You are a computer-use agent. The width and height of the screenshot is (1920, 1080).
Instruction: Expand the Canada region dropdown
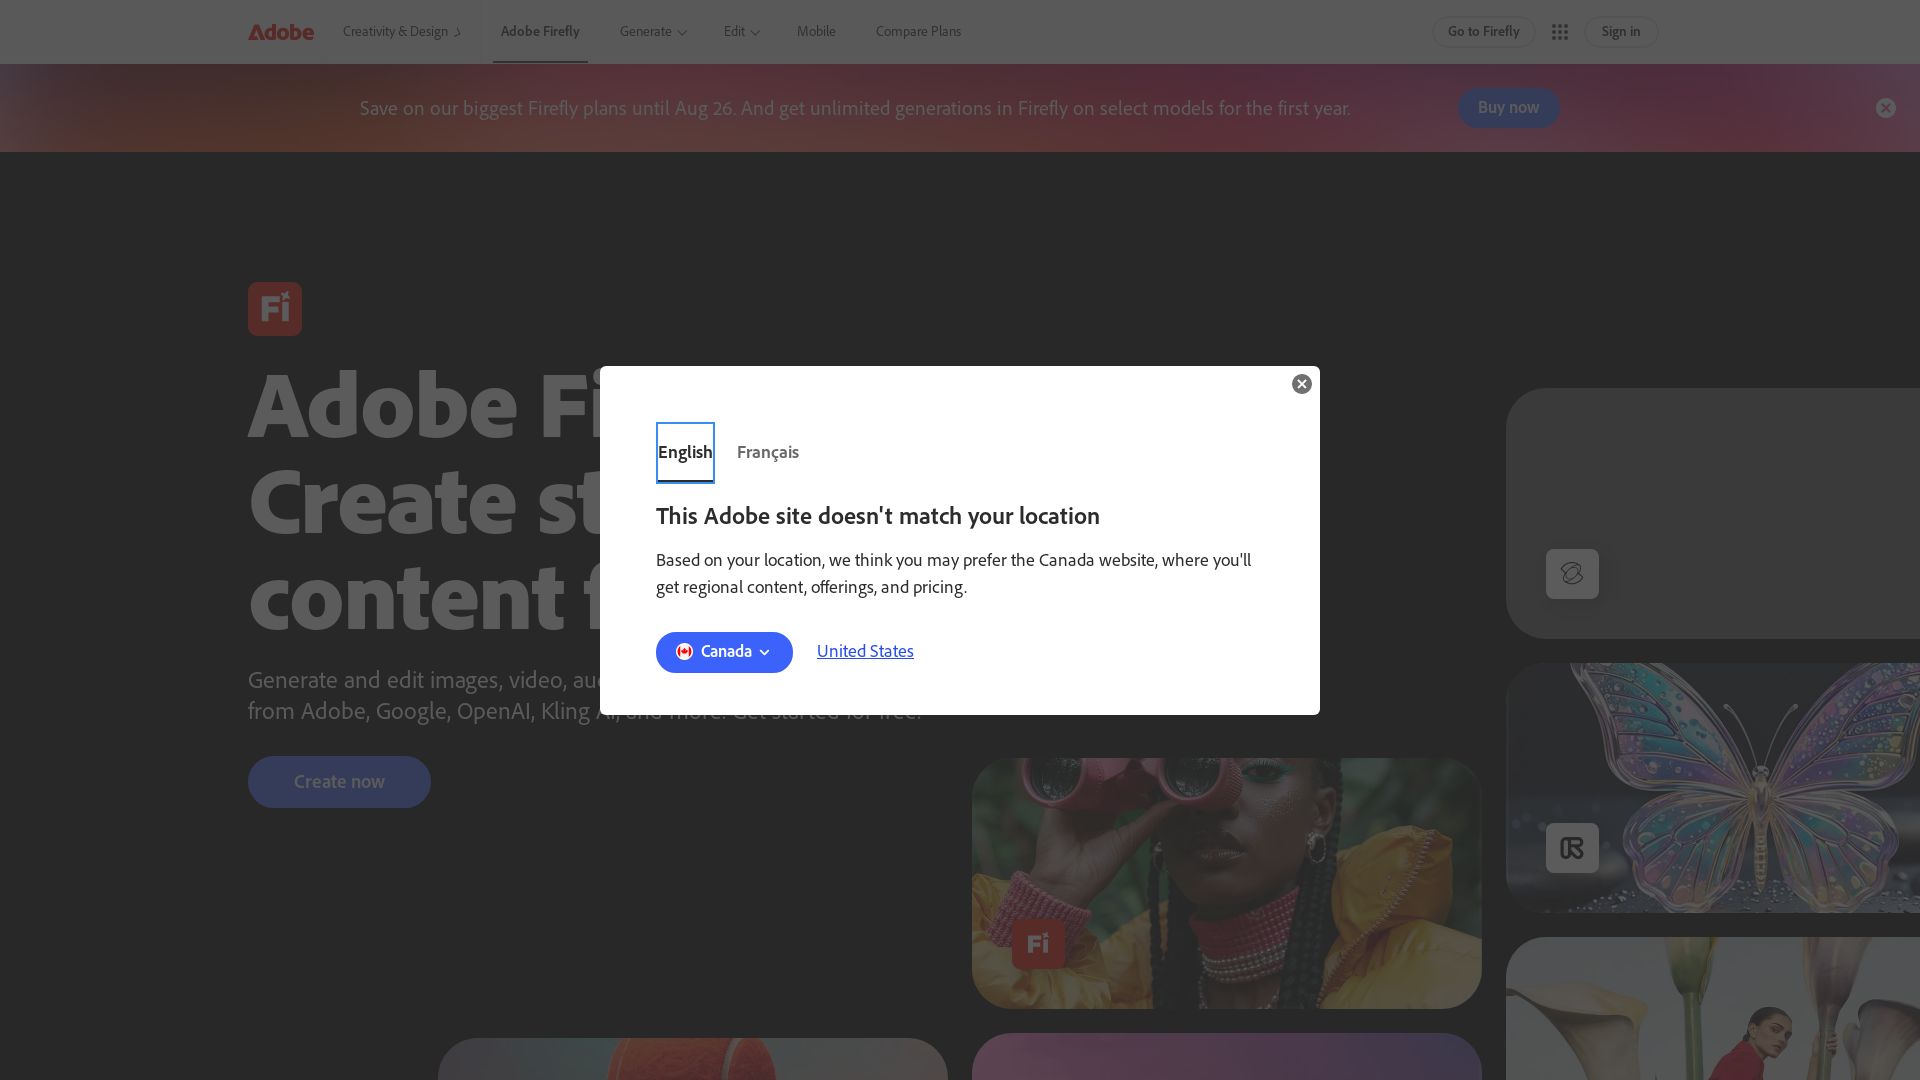(724, 652)
